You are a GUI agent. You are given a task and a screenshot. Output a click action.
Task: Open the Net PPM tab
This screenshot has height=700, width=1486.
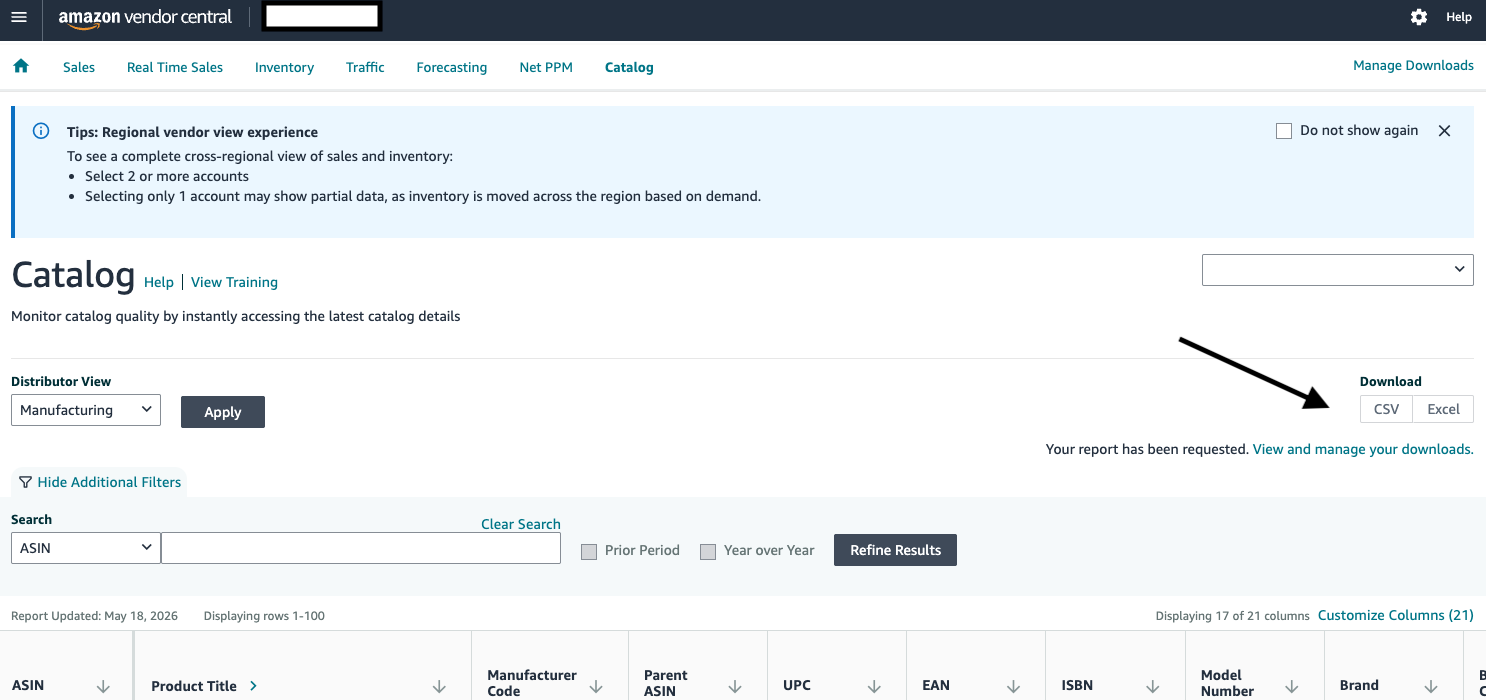[x=546, y=67]
